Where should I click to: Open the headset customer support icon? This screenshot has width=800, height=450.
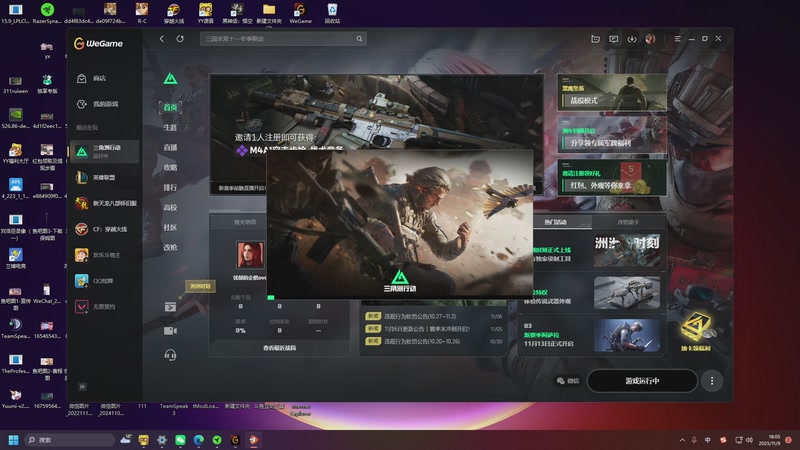pos(170,355)
